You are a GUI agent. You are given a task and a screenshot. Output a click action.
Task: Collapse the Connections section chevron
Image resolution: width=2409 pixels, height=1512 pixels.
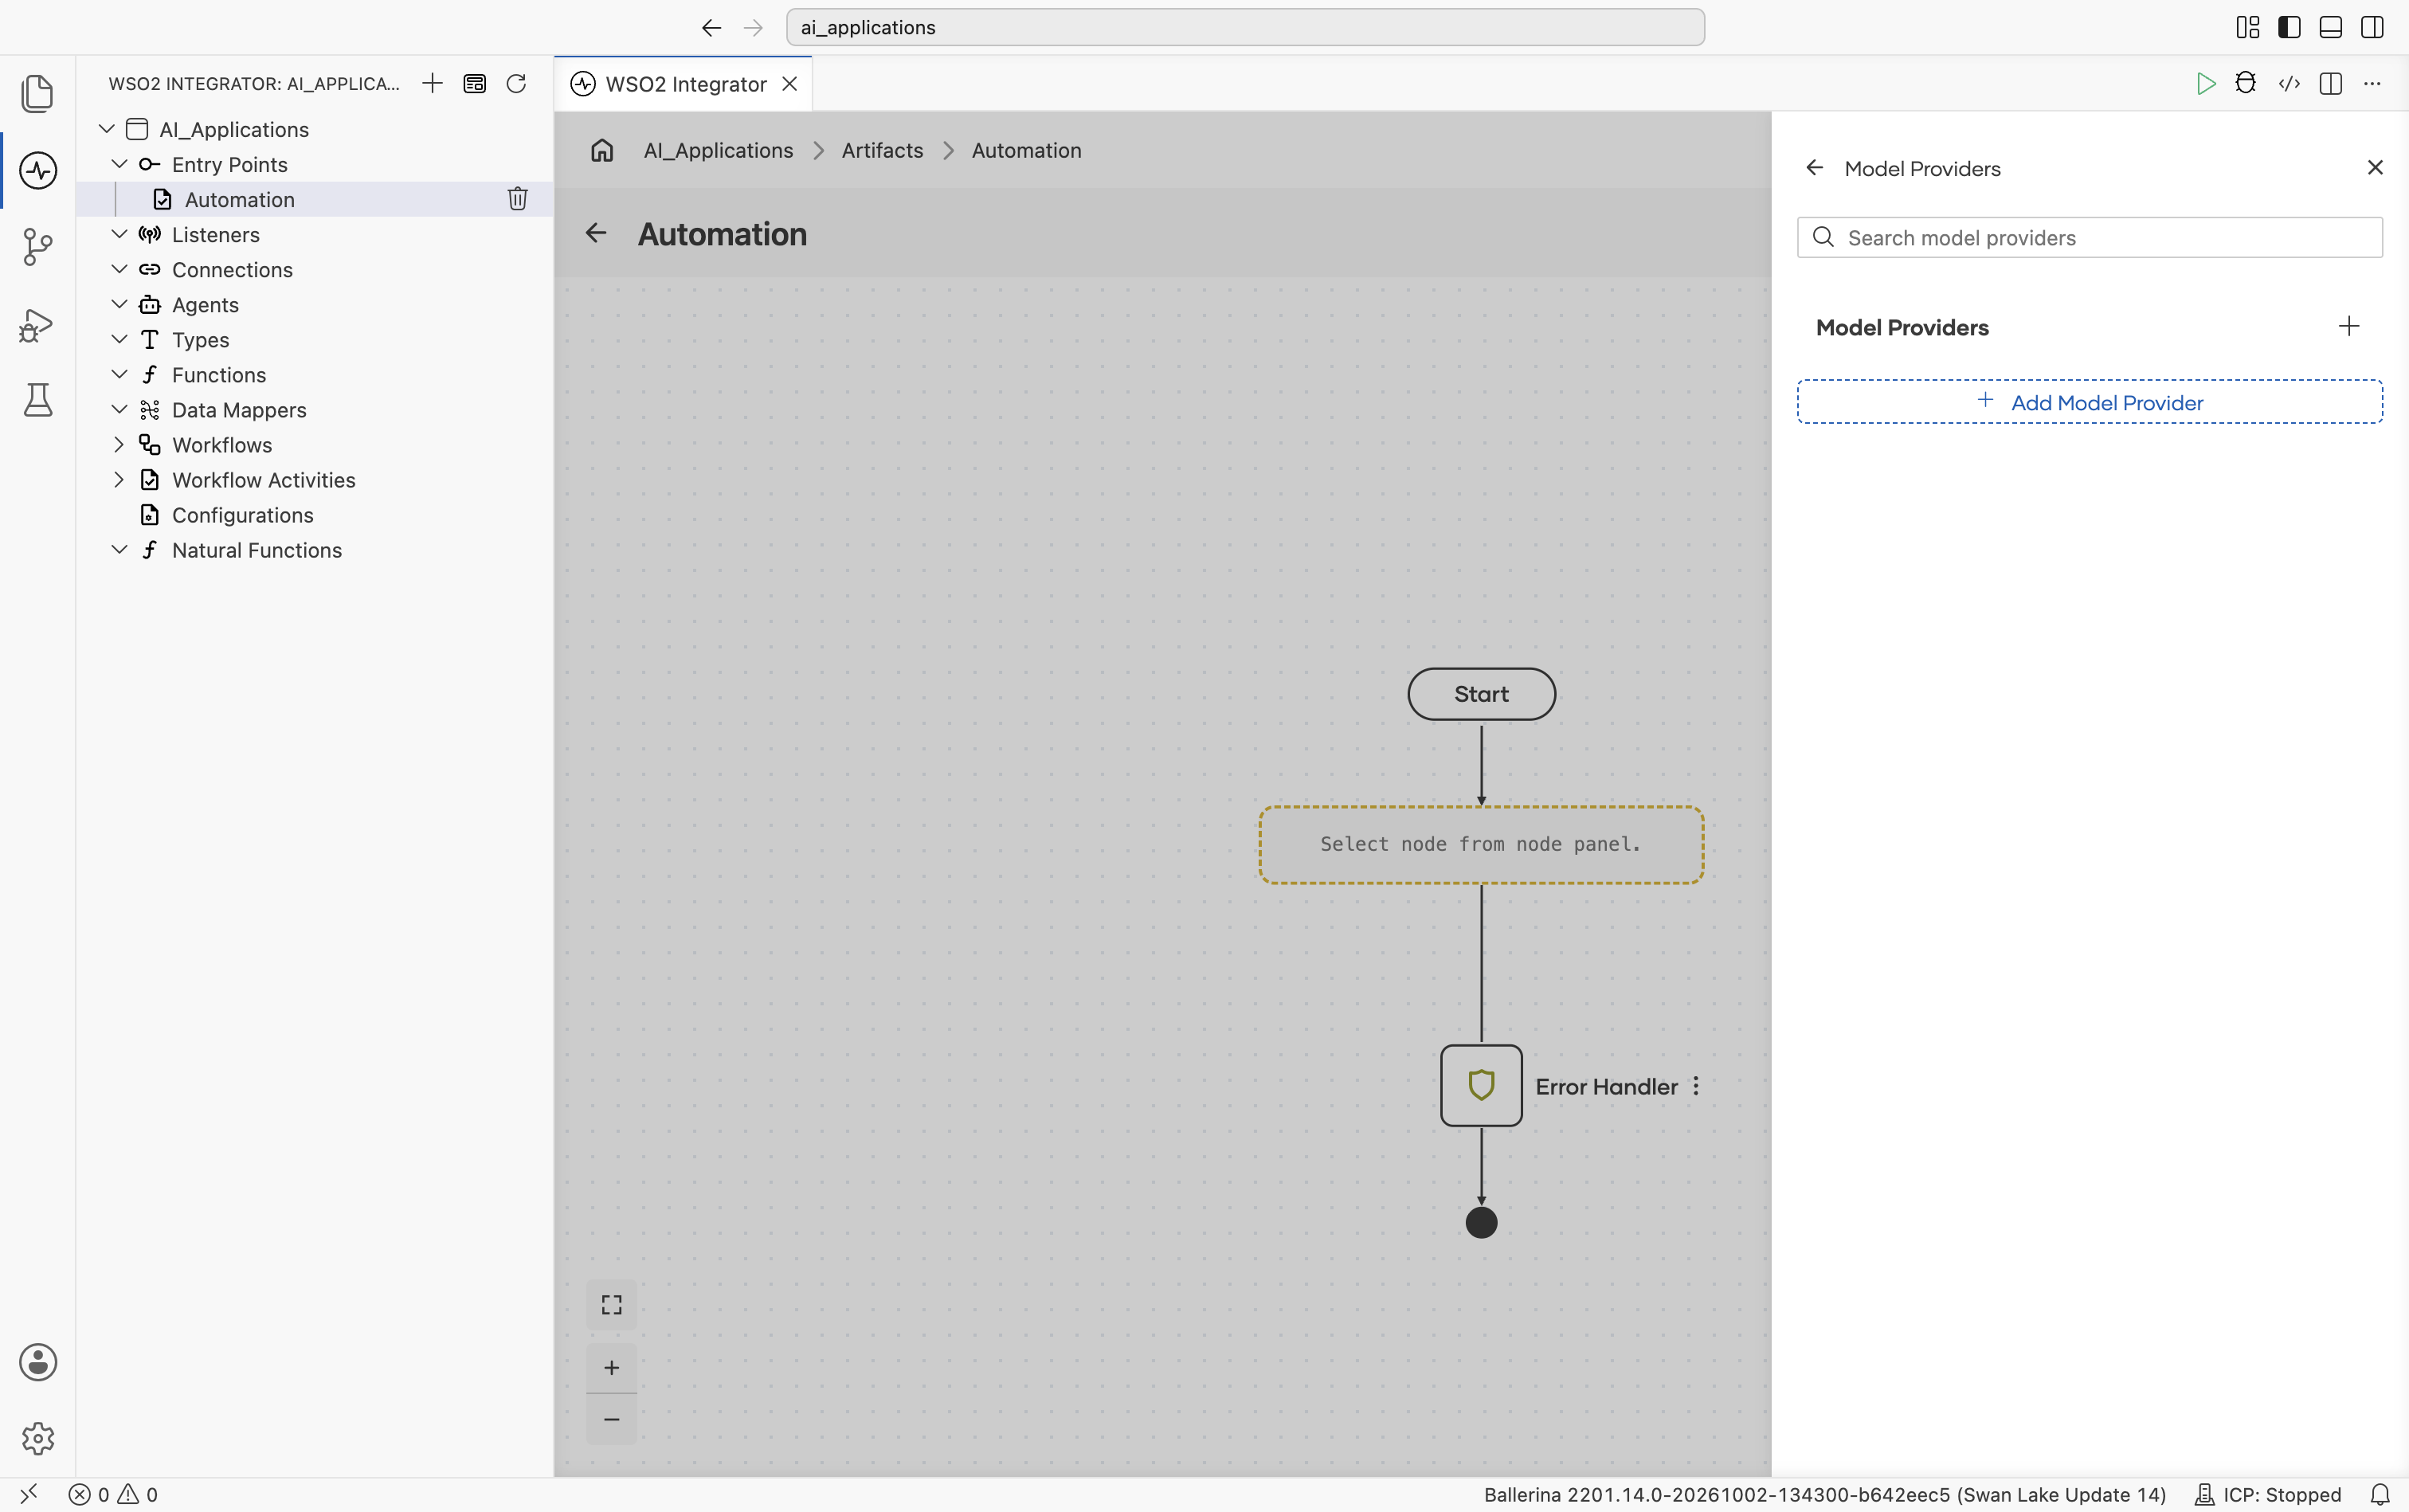click(119, 269)
